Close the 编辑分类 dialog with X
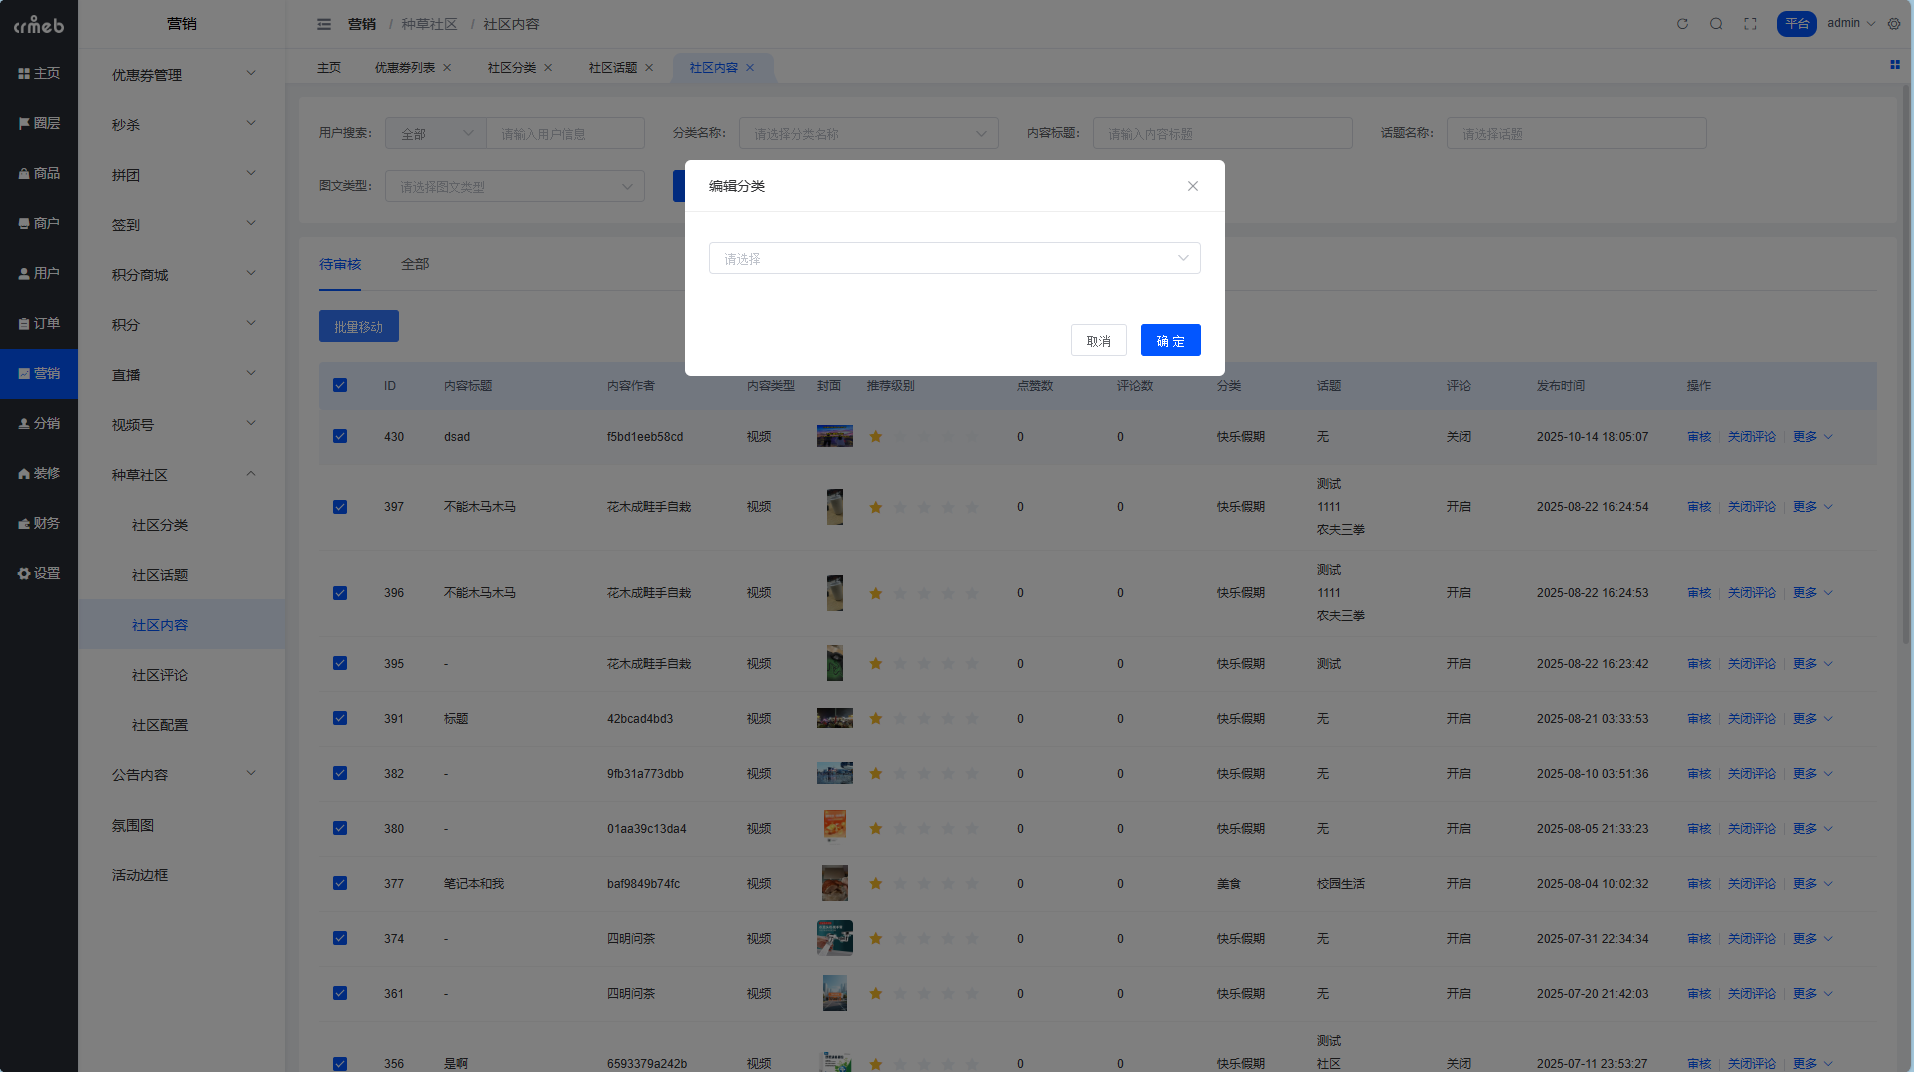The height and width of the screenshot is (1072, 1914). click(x=1192, y=186)
